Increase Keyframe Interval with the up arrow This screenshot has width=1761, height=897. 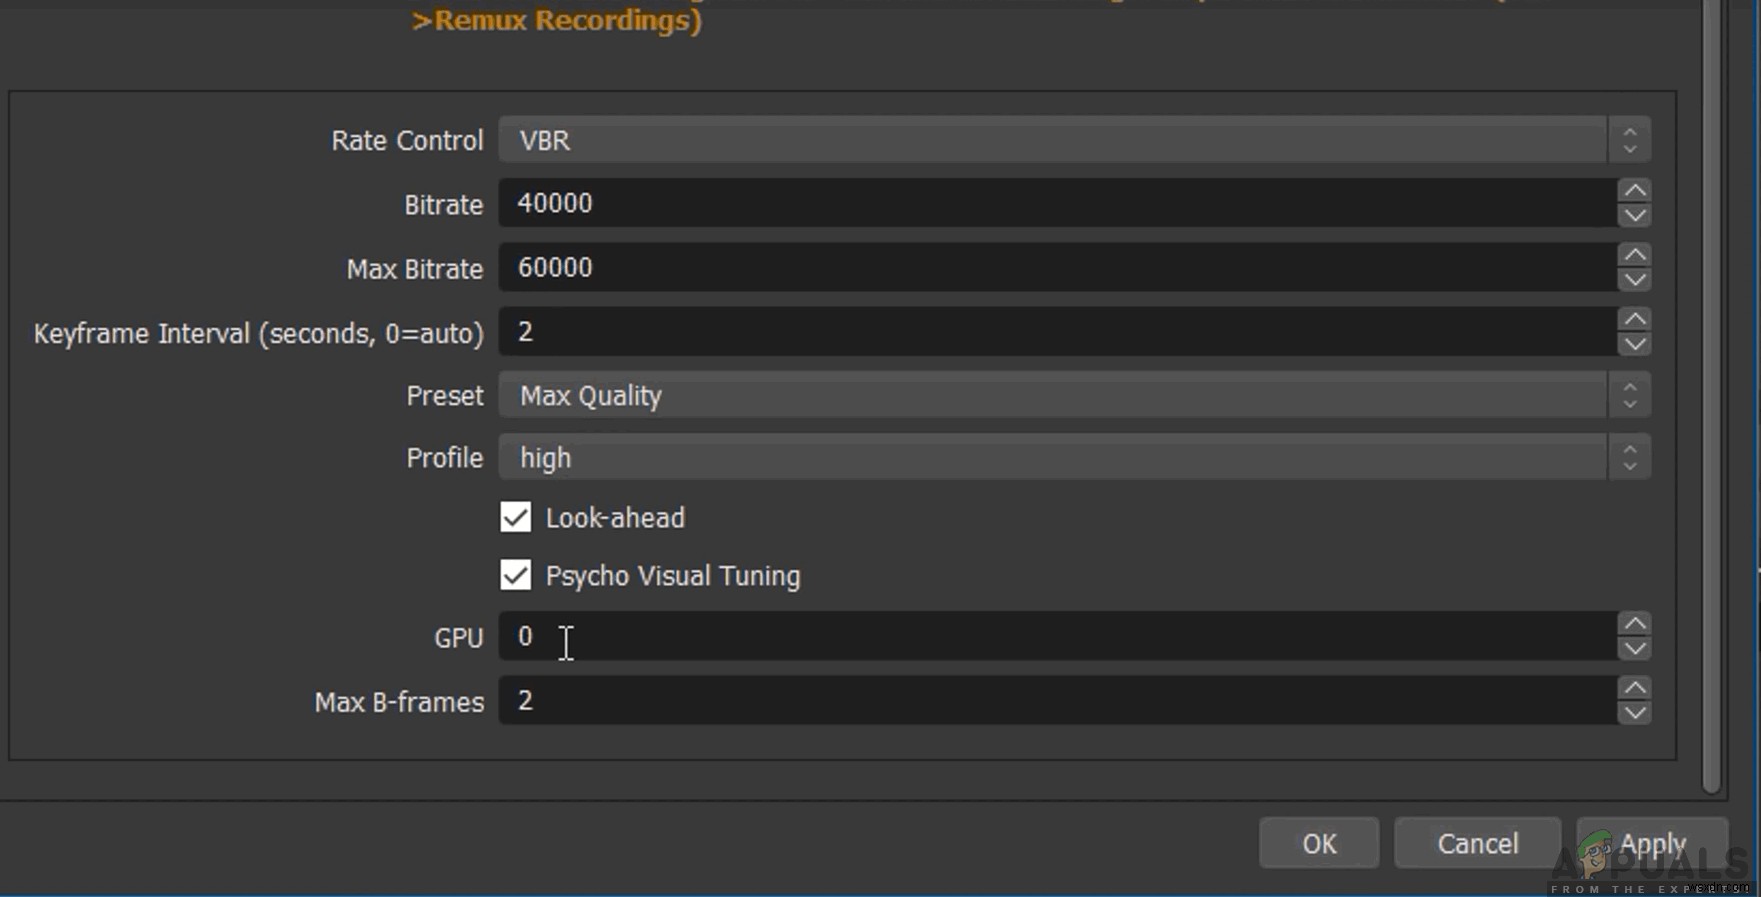click(x=1634, y=318)
